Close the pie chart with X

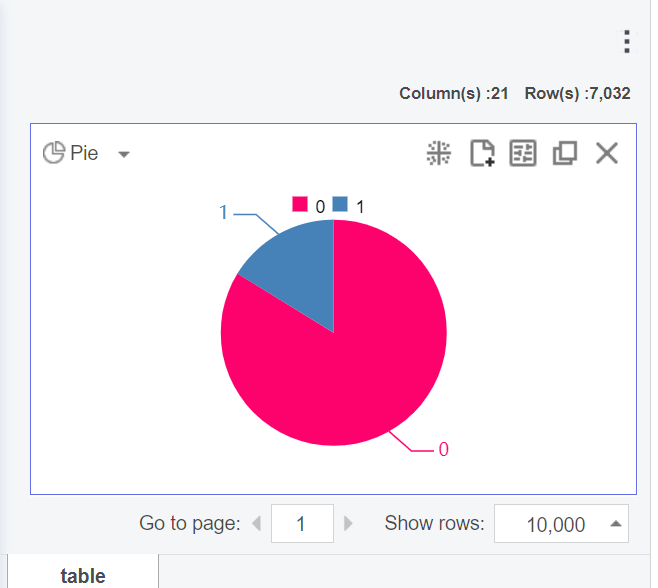click(607, 153)
